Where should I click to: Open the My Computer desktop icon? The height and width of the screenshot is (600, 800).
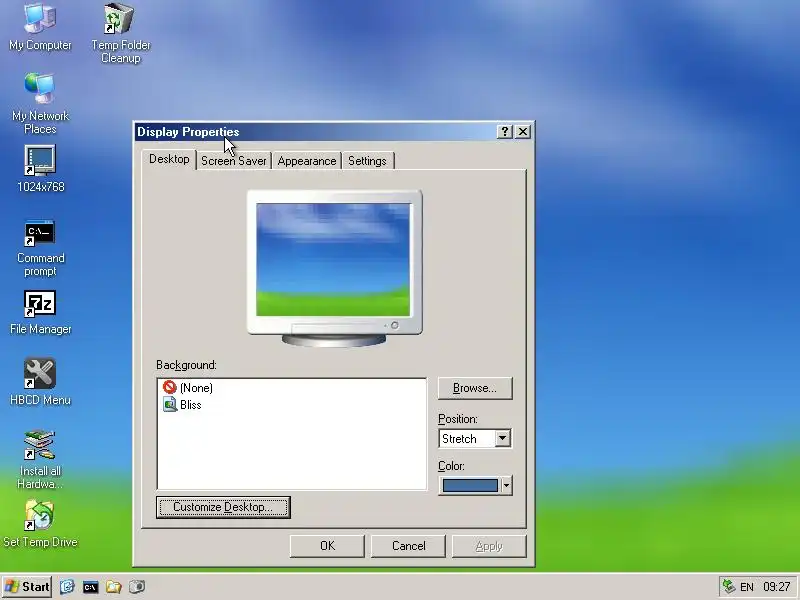tap(40, 27)
